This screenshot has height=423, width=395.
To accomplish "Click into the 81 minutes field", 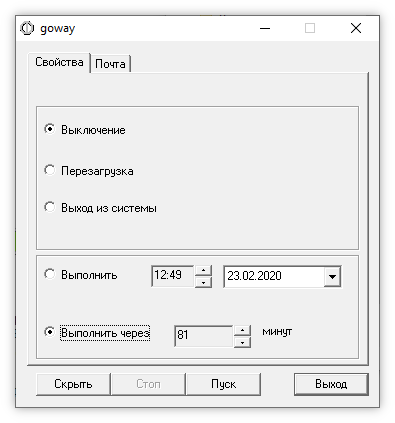I will (x=203, y=336).
